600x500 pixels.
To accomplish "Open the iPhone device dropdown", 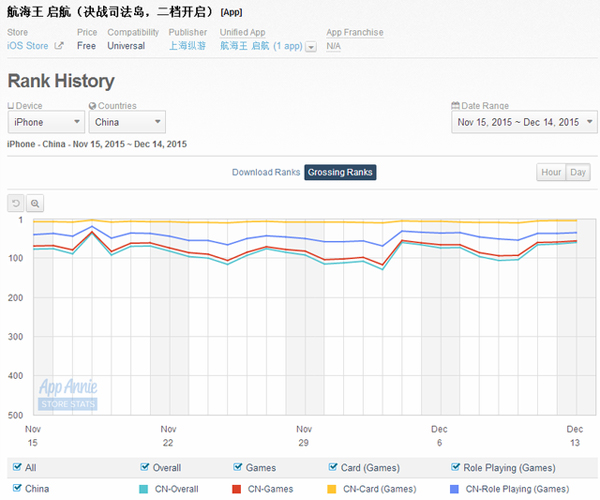I will [46, 122].
